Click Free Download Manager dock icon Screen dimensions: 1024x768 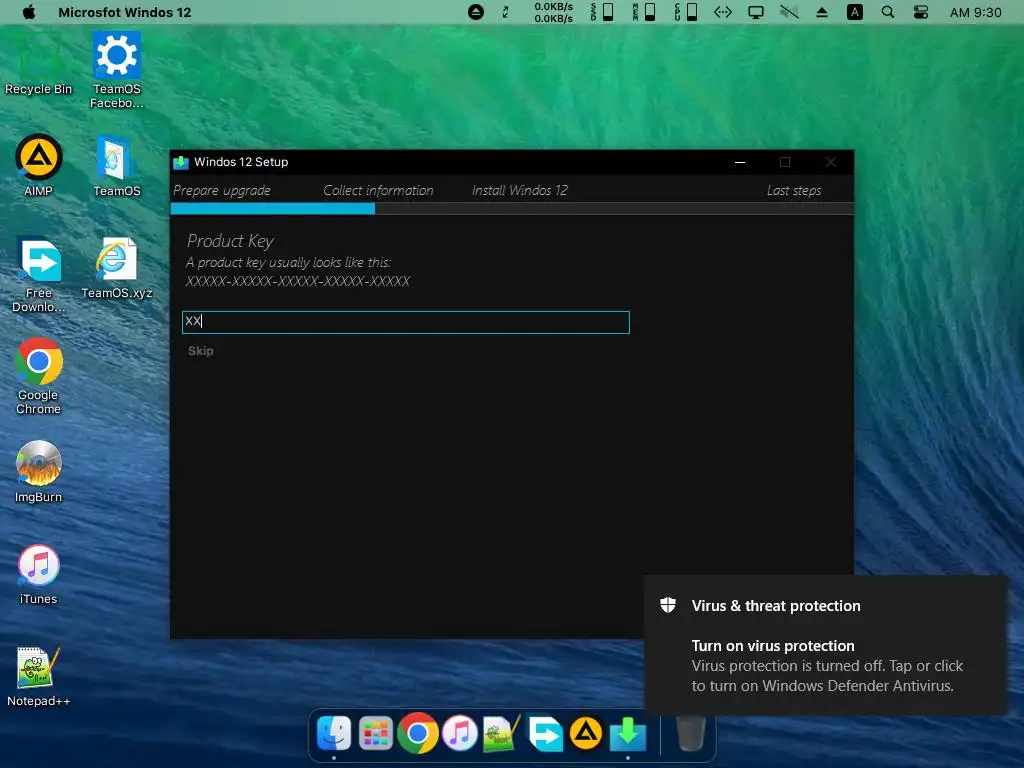coord(545,733)
